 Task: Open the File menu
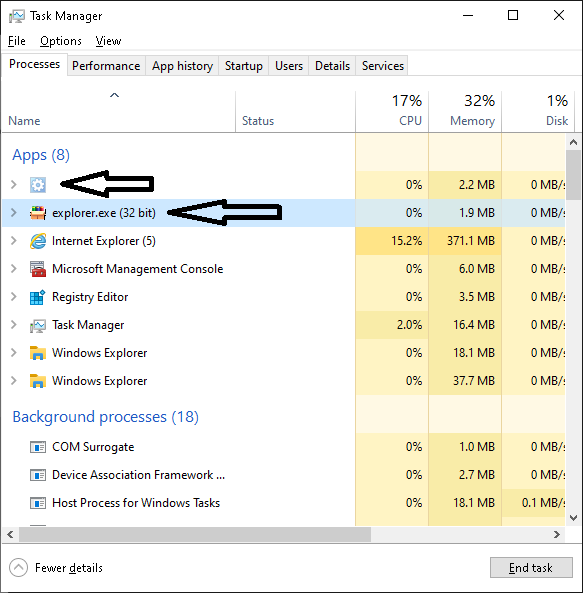(x=17, y=41)
